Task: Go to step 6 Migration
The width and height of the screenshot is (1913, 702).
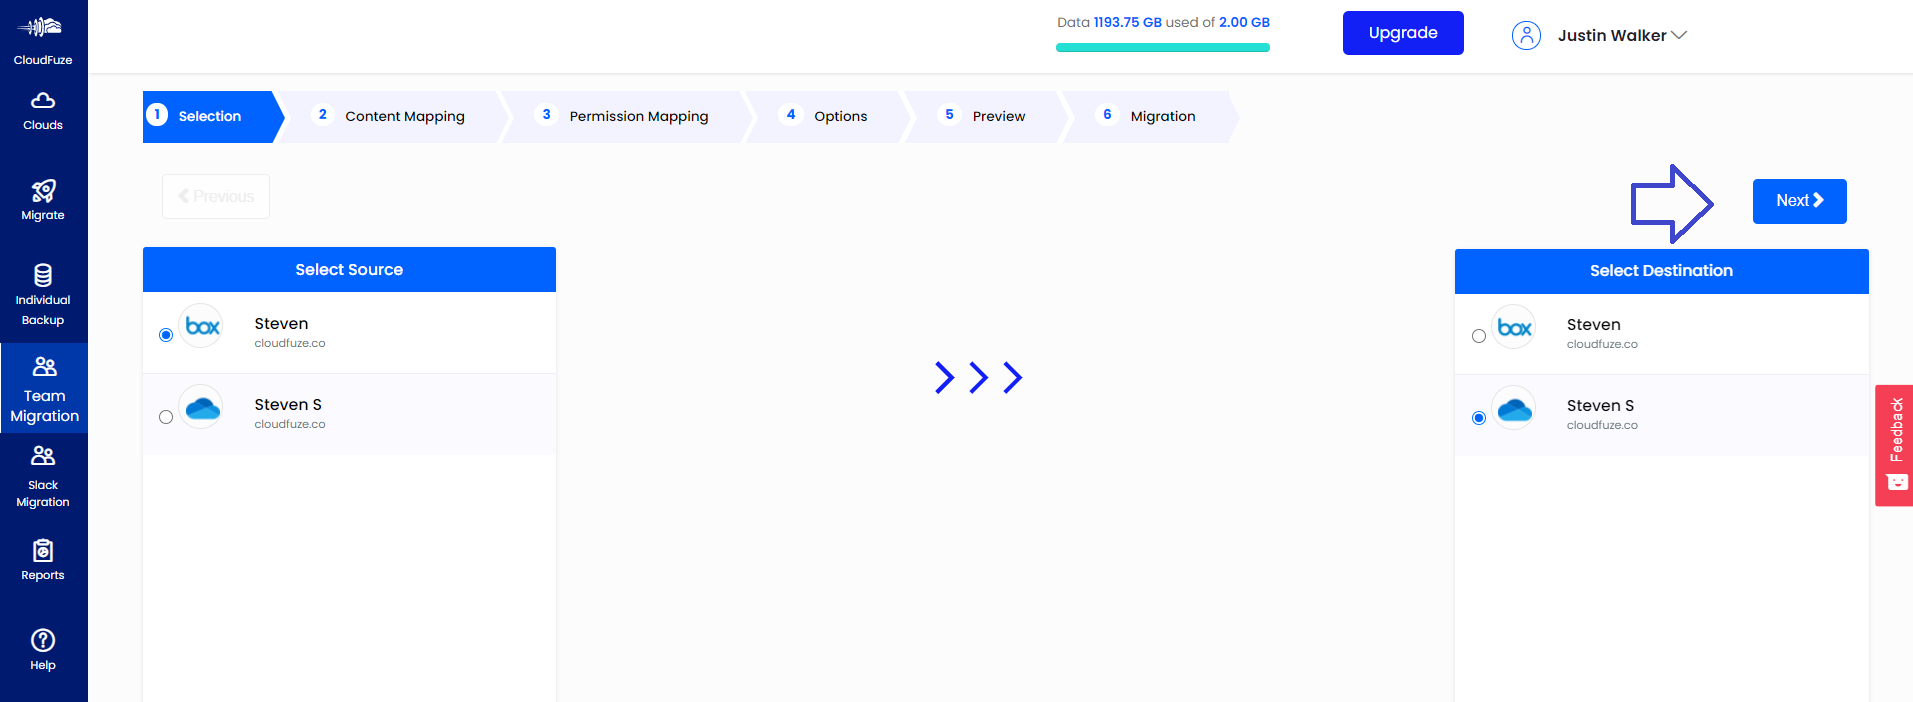Action: click(x=1150, y=116)
